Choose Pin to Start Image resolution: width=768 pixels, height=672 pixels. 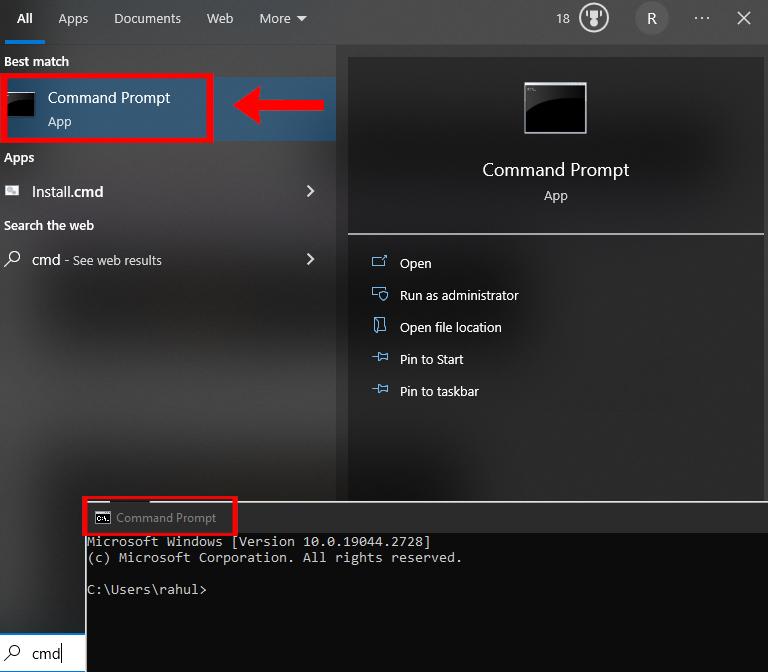pyautogui.click(x=432, y=360)
